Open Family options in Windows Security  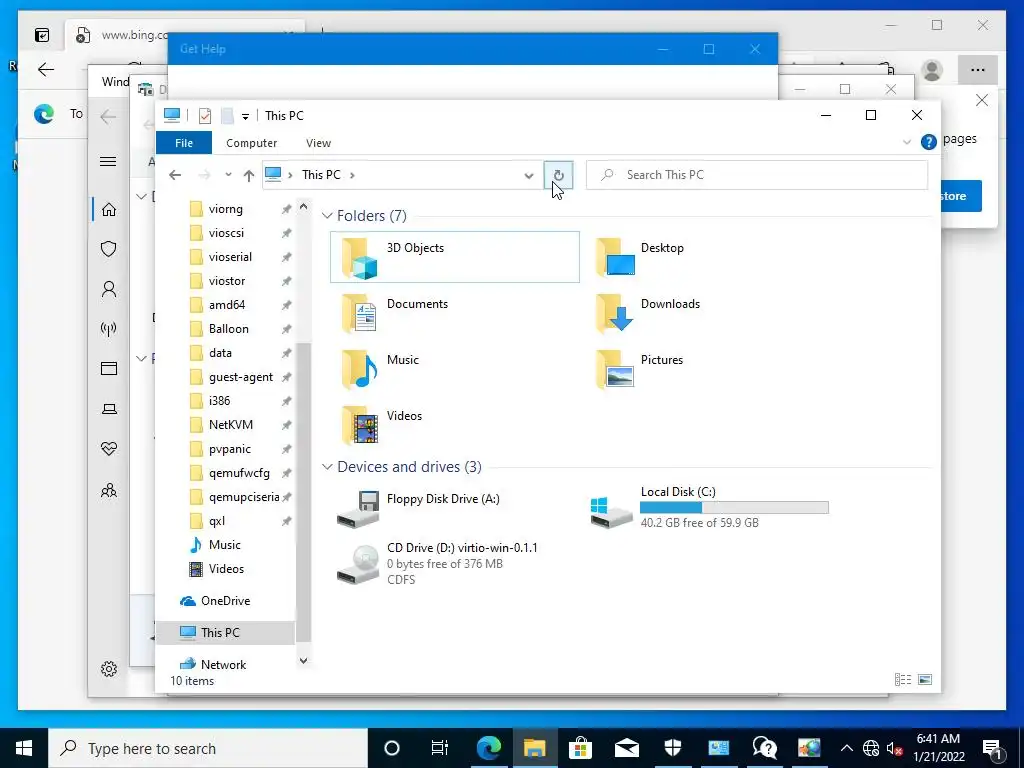click(109, 490)
